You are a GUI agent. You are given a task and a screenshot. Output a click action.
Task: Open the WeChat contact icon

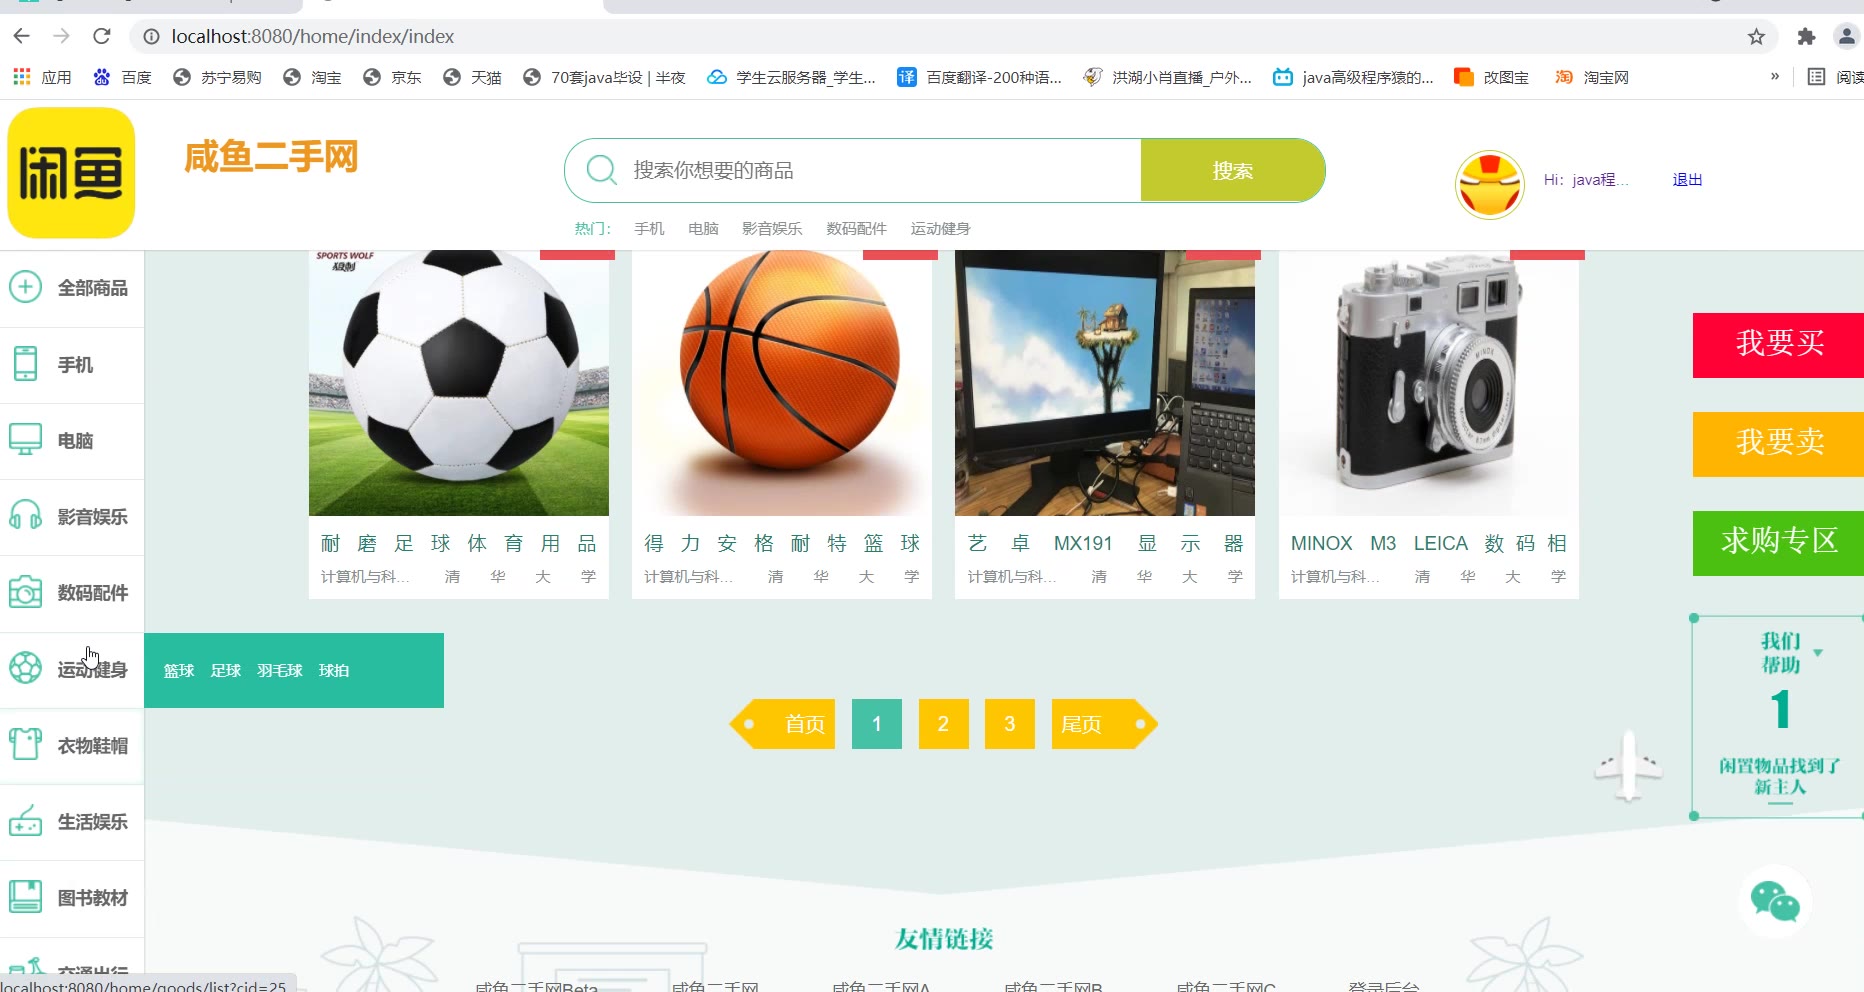pos(1775,902)
